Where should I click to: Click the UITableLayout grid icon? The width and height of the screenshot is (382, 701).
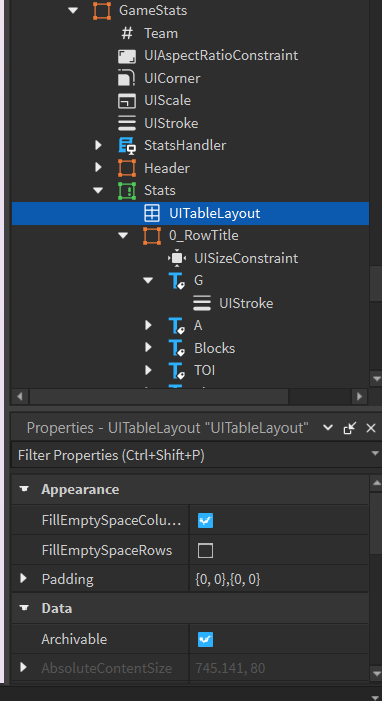point(152,213)
